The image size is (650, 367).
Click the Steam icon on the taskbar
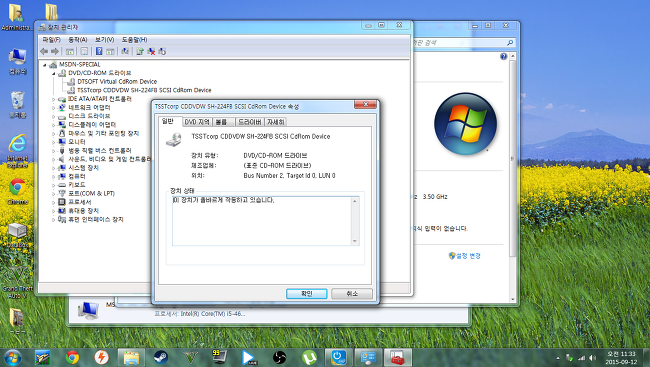(161, 357)
